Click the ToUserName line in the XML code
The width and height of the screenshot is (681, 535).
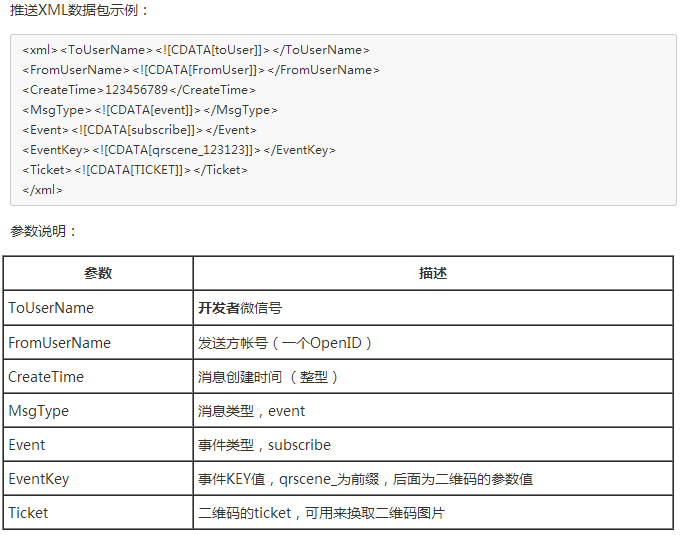(x=196, y=50)
